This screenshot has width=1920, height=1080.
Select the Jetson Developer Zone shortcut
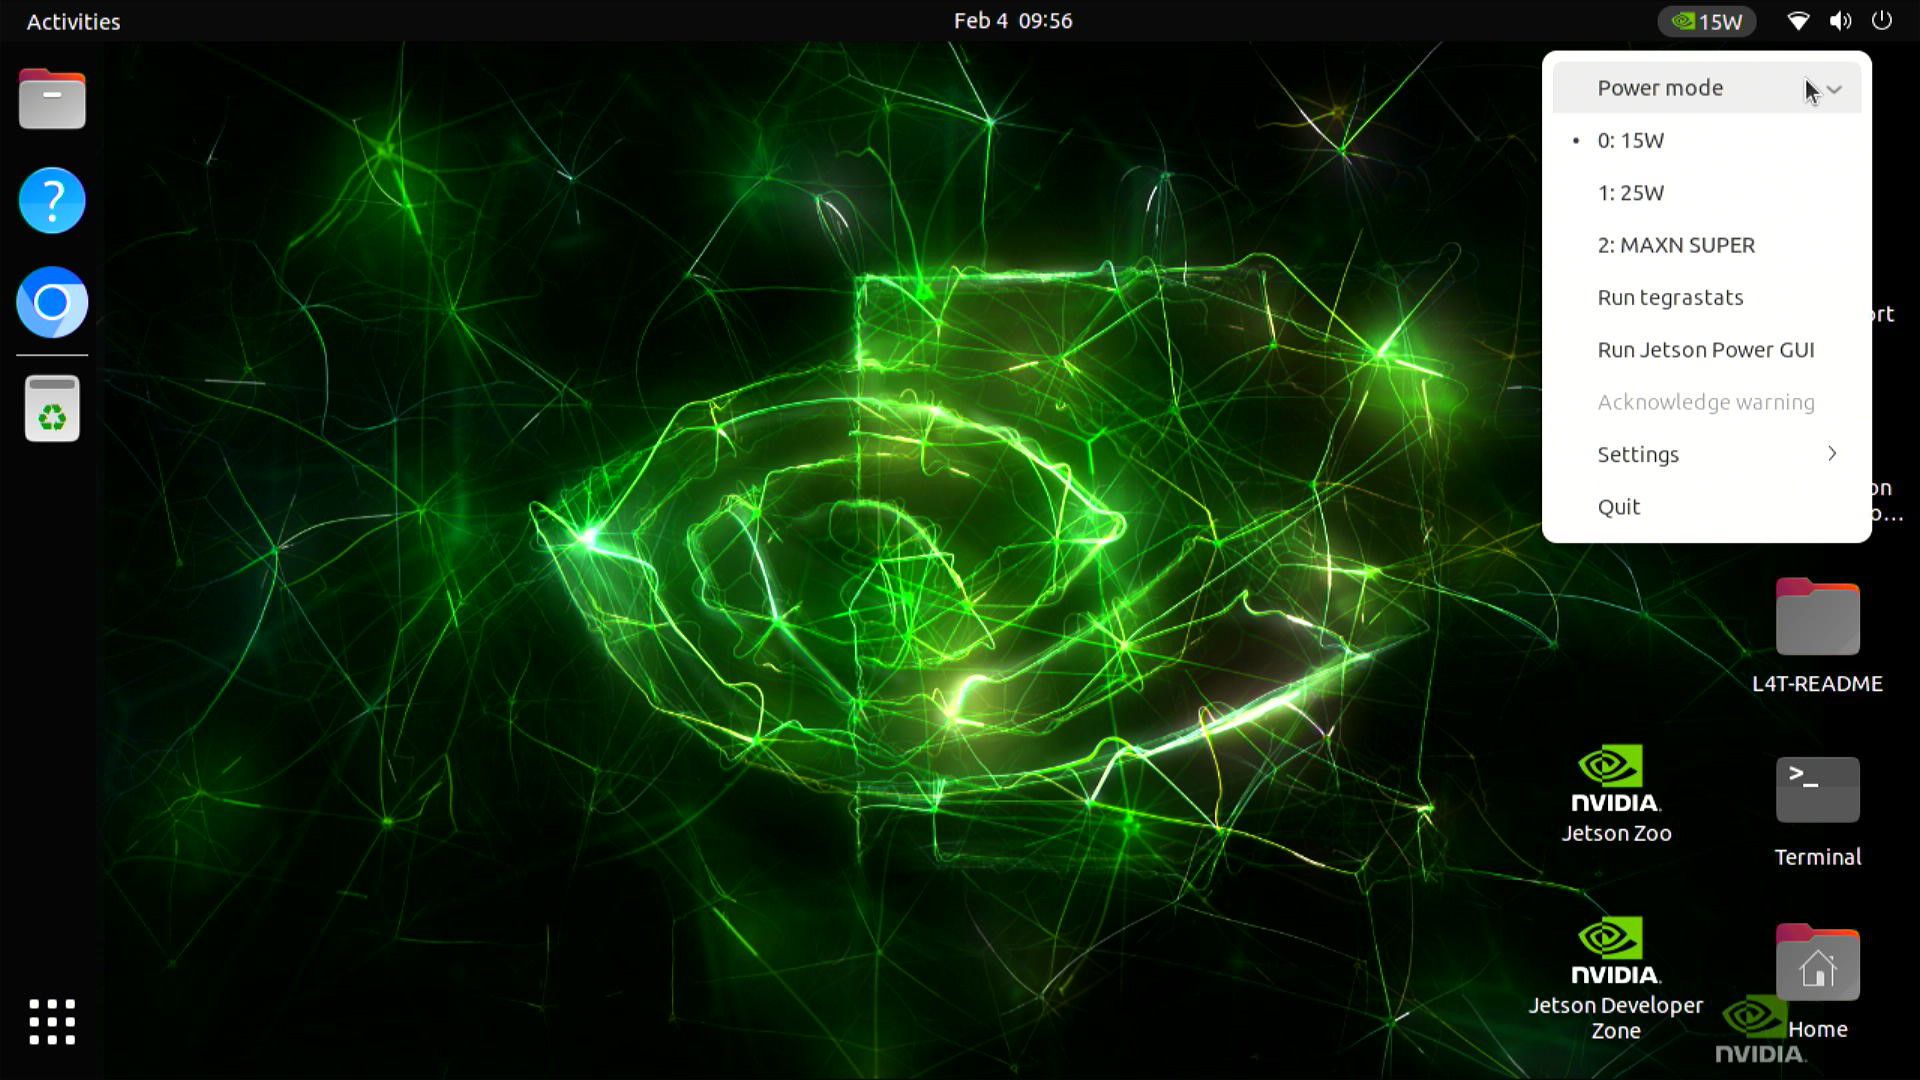click(x=1615, y=979)
